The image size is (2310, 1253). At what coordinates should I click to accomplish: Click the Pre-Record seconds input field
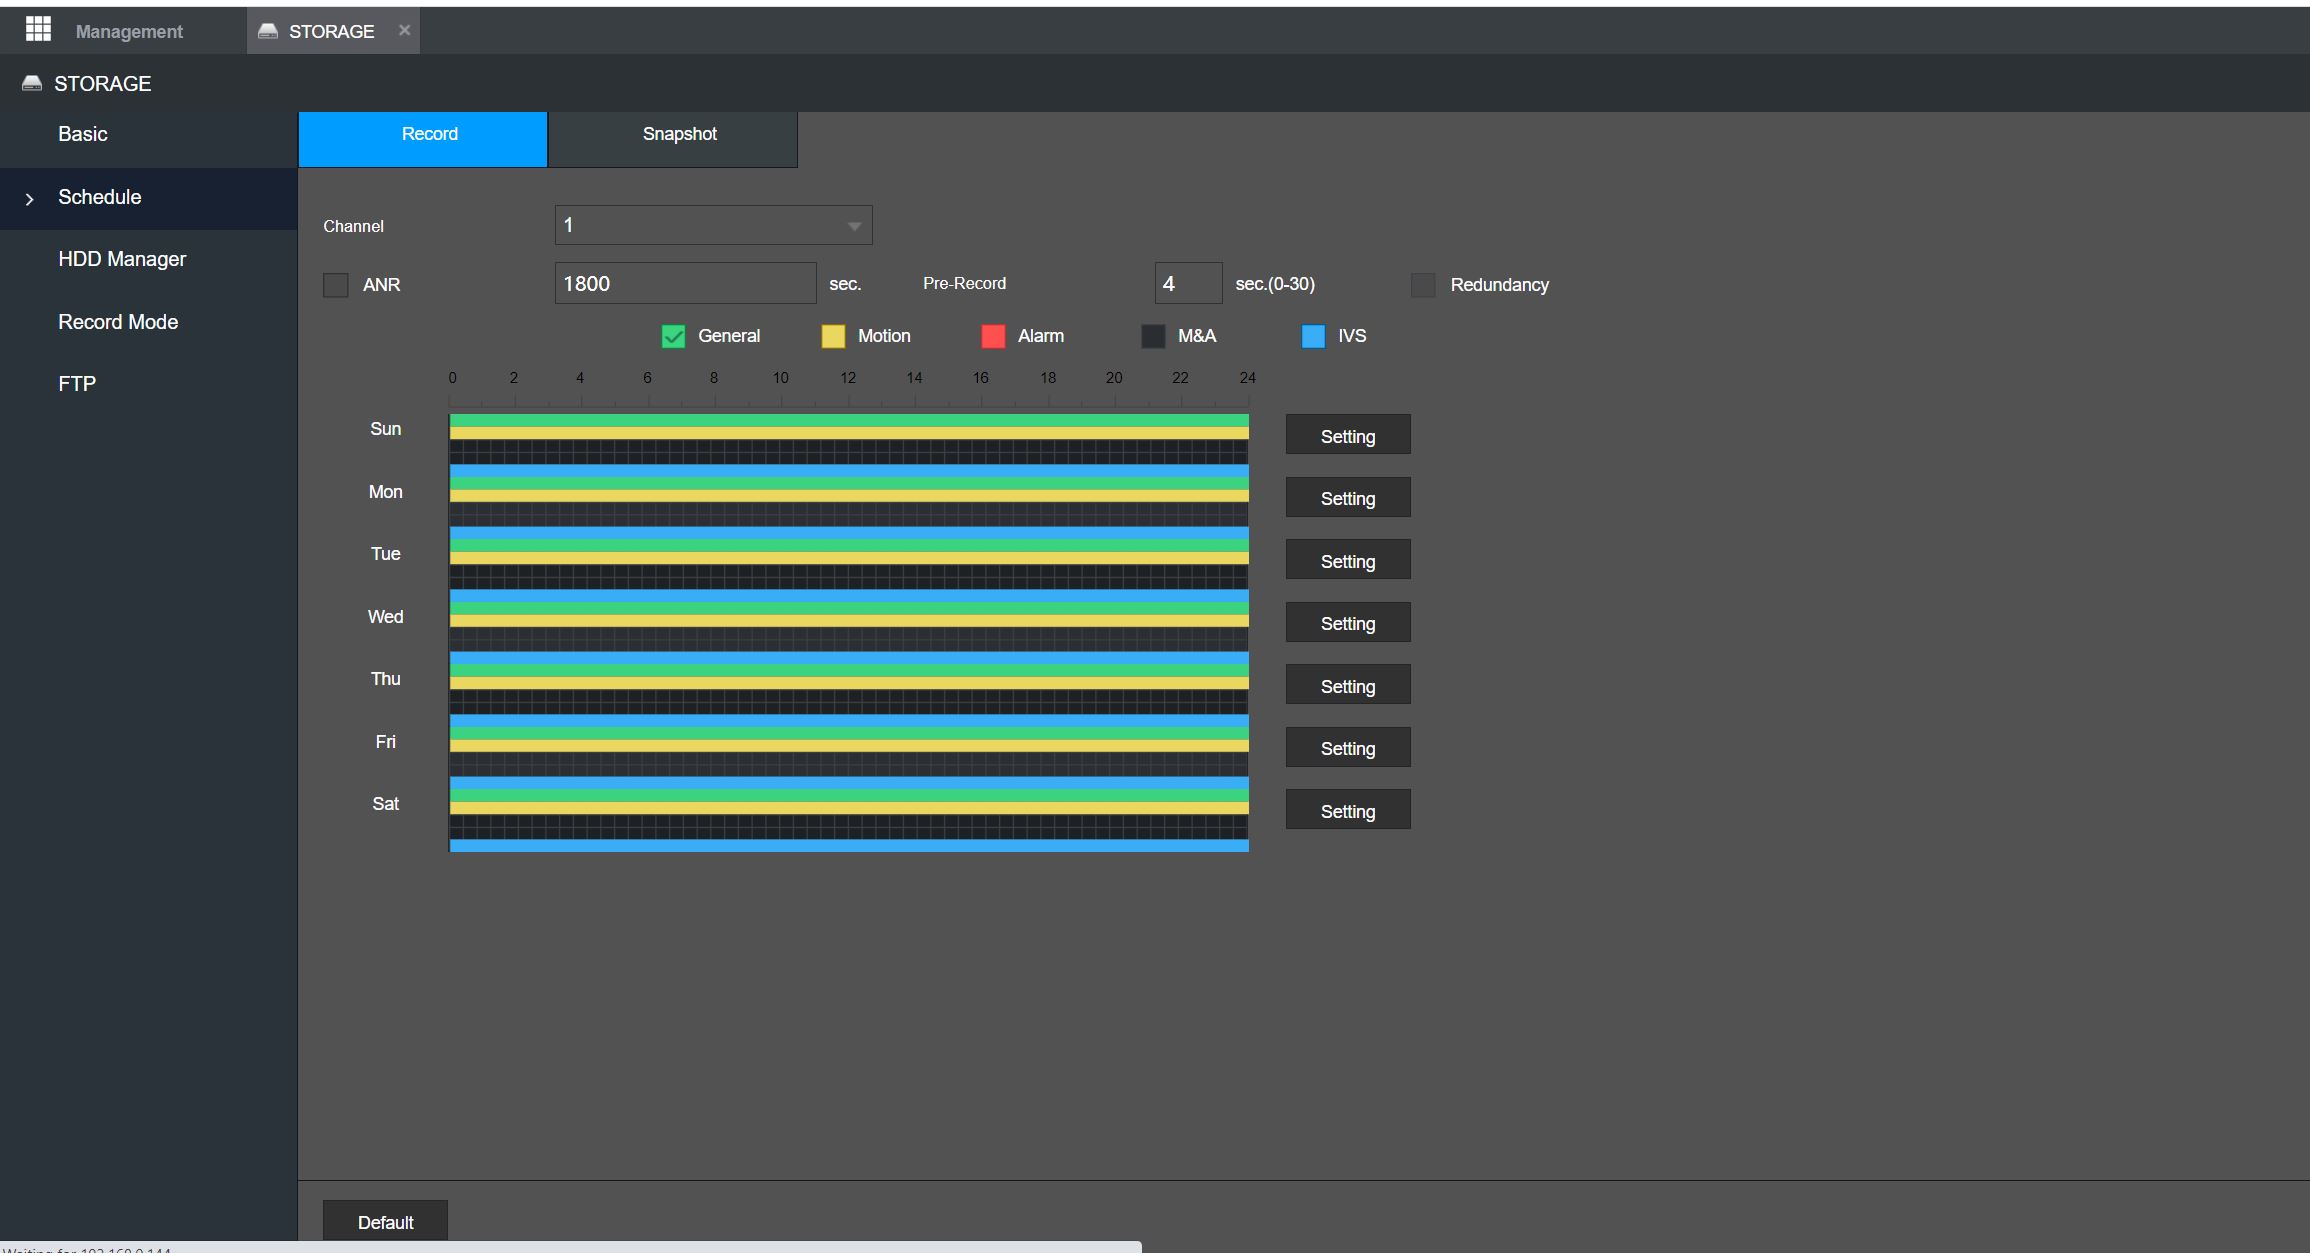click(x=1188, y=283)
